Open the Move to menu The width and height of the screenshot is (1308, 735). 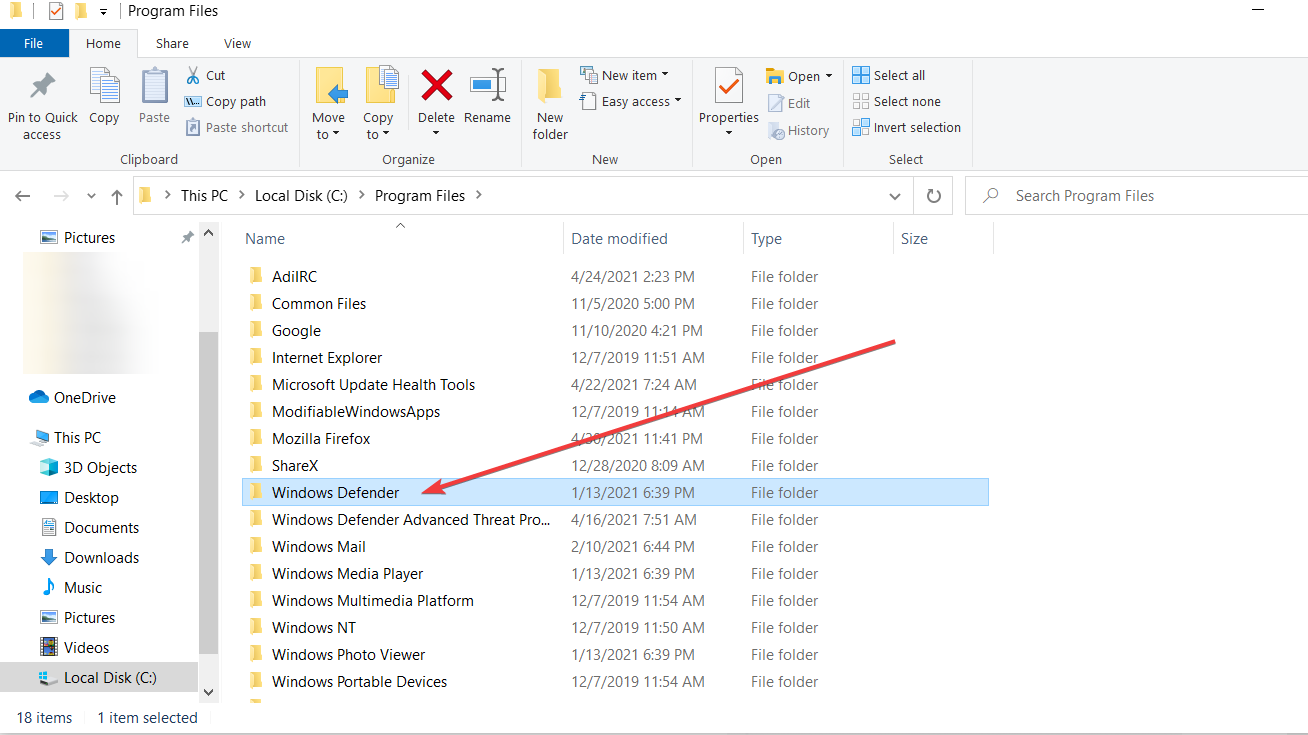pyautogui.click(x=329, y=105)
